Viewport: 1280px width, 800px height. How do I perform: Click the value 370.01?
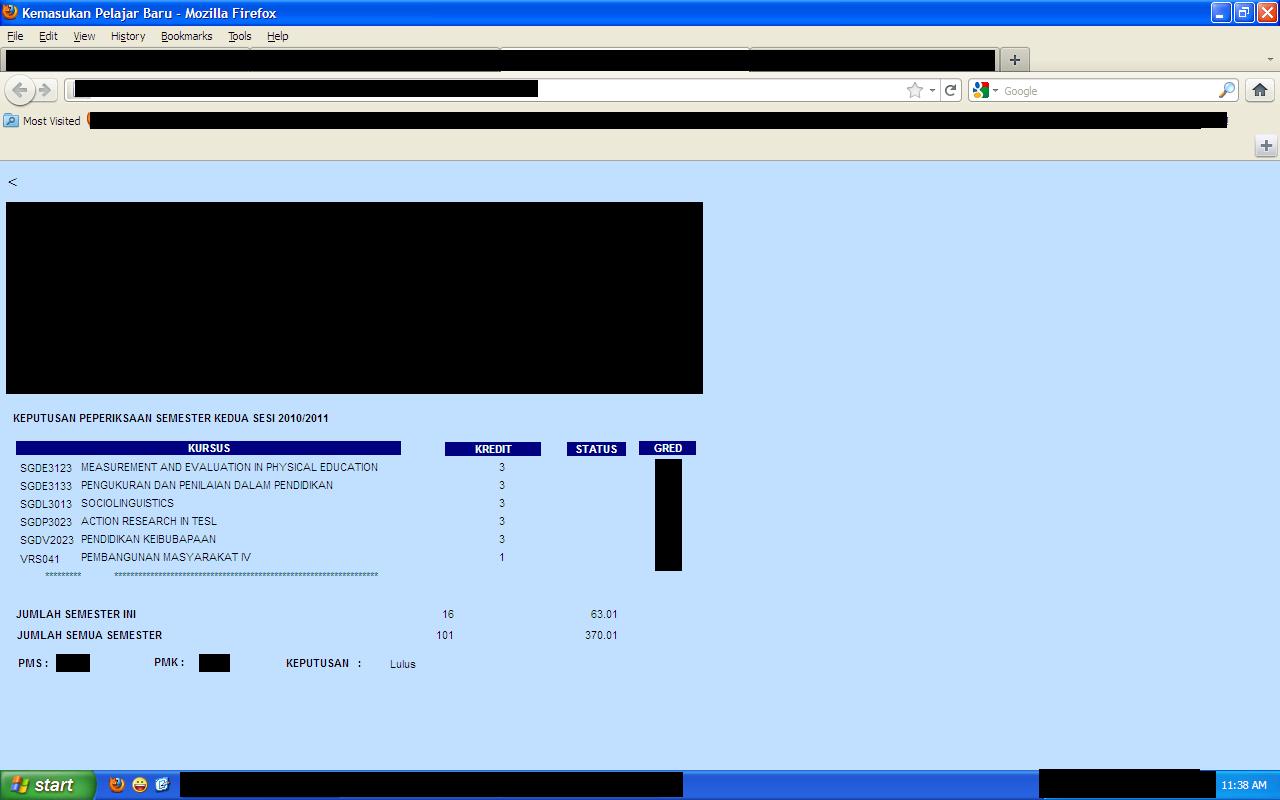[x=601, y=635]
